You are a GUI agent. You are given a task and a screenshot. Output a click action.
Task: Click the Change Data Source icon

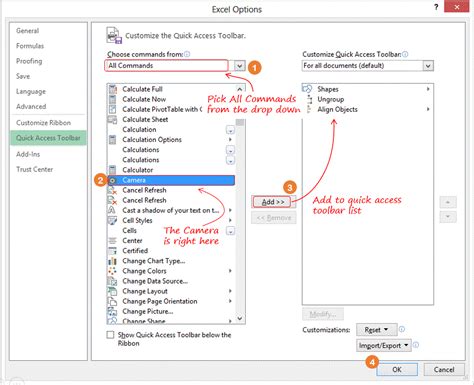tap(112, 281)
